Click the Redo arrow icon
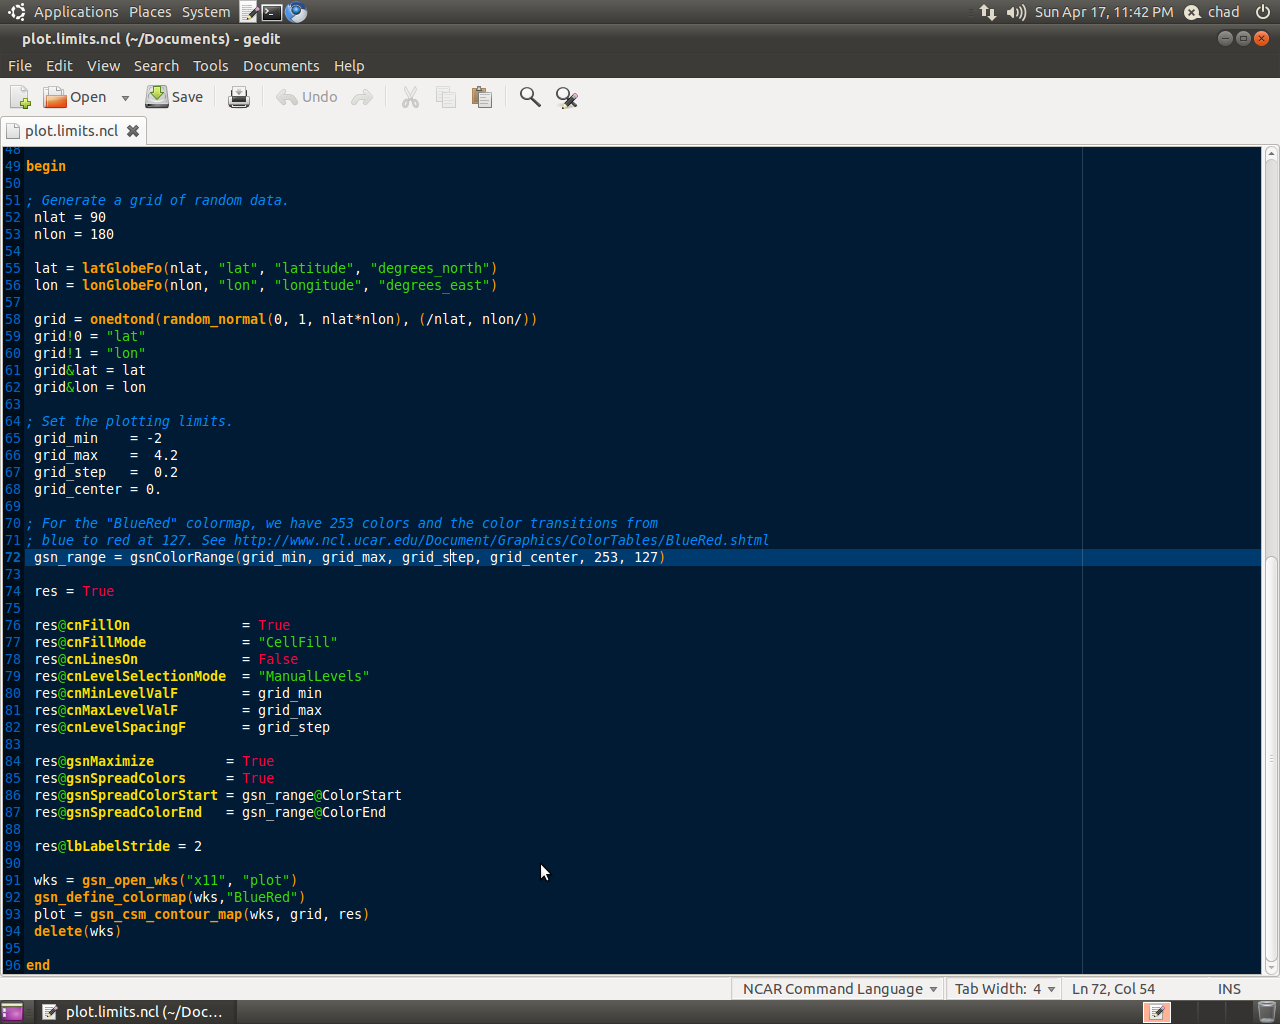This screenshot has height=1024, width=1280. [x=362, y=97]
